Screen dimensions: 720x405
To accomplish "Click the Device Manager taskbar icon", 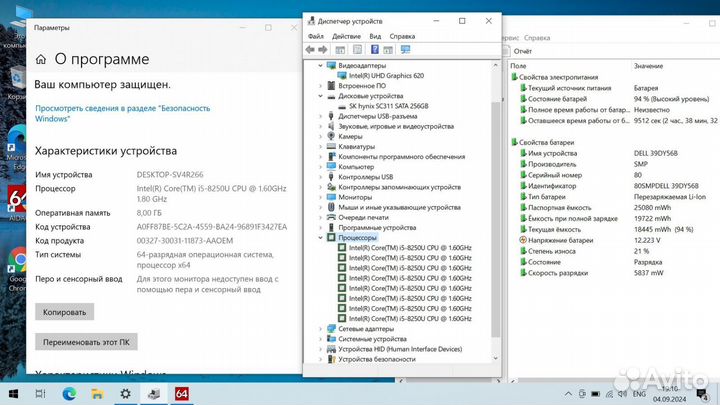I will [154, 394].
